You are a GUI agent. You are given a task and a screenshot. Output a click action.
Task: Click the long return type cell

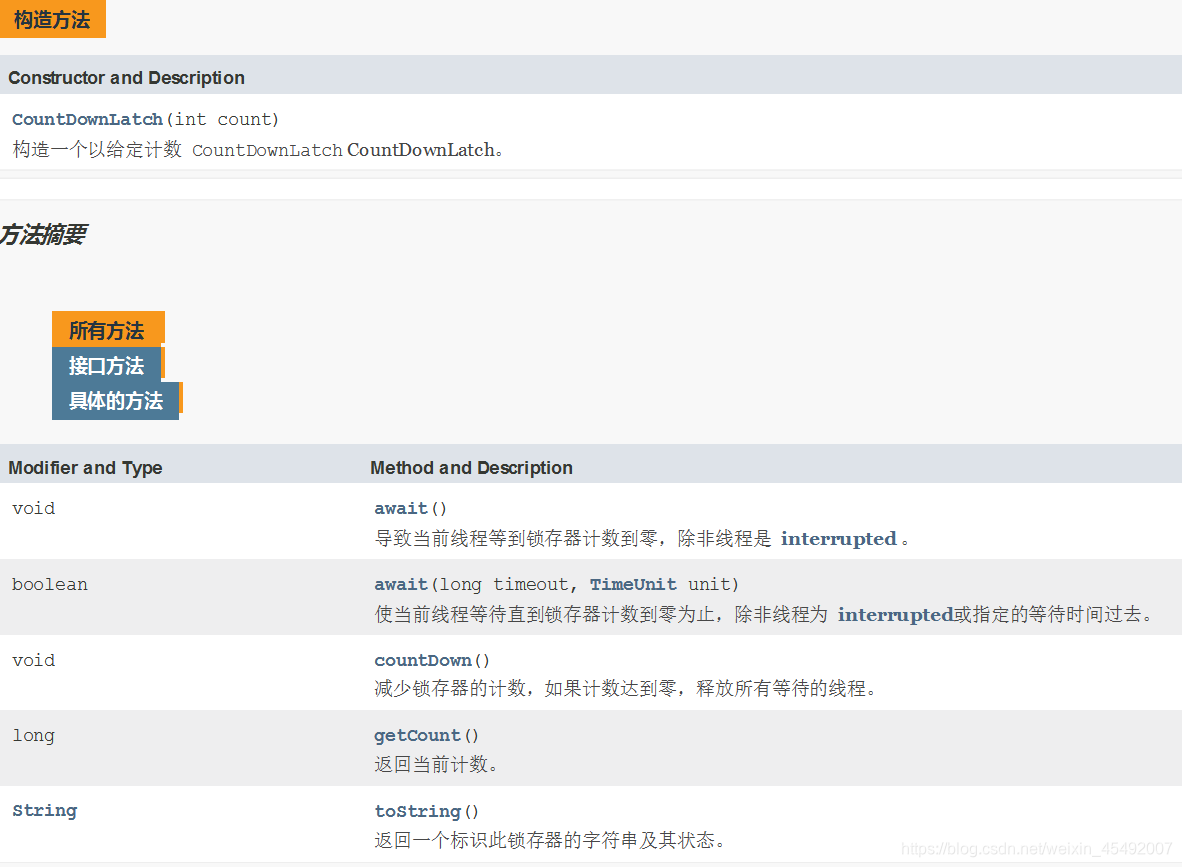[33, 735]
